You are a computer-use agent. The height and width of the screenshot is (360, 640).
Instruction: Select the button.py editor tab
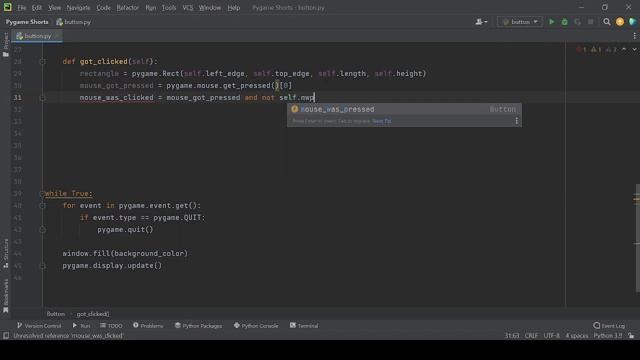point(38,36)
